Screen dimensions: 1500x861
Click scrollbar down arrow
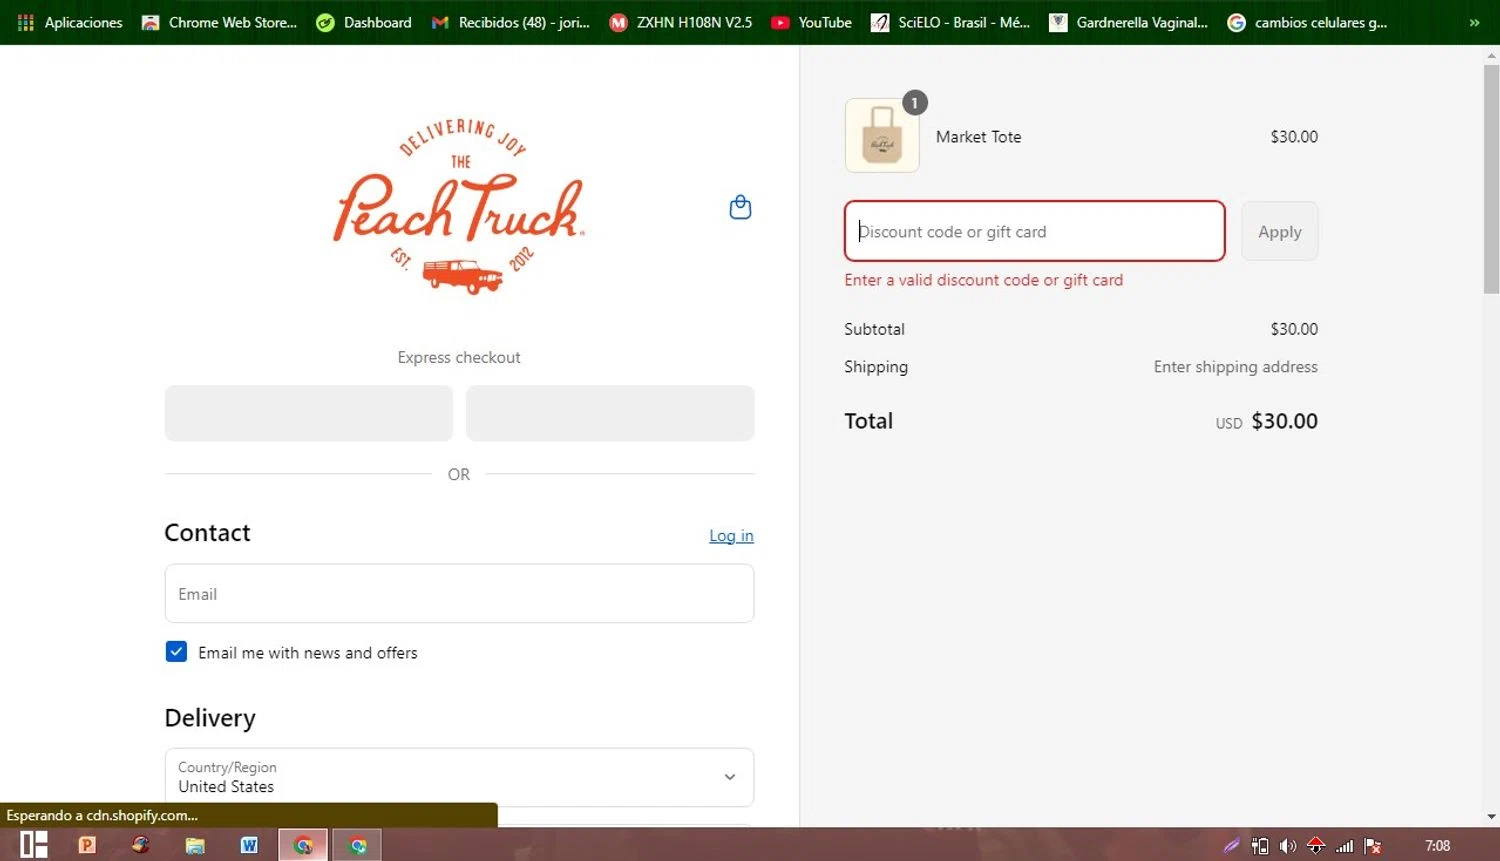point(1491,817)
